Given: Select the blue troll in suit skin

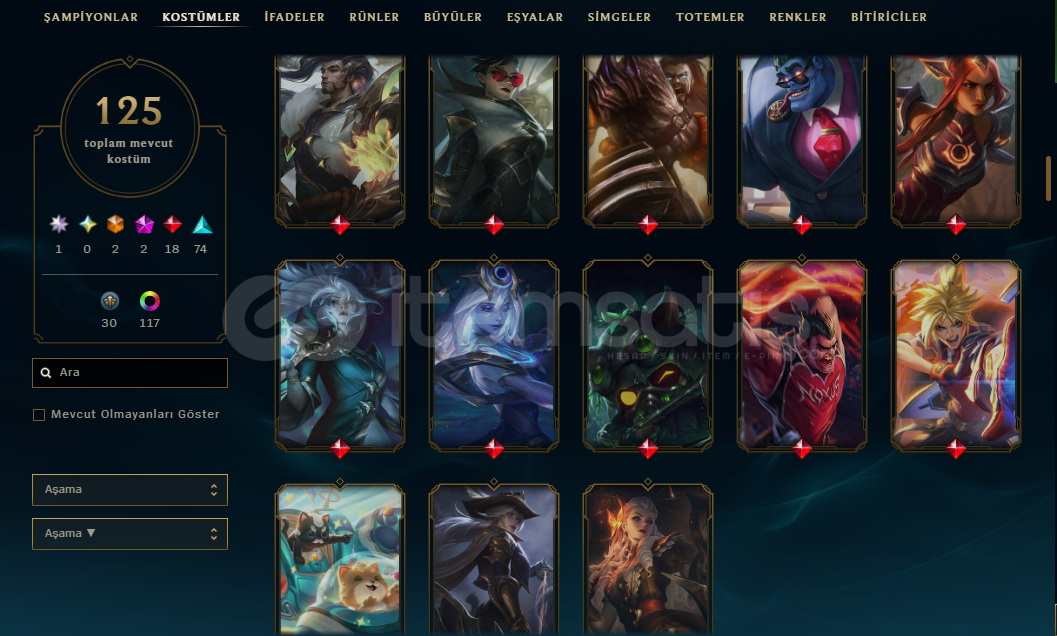Looking at the screenshot, I should 802,140.
